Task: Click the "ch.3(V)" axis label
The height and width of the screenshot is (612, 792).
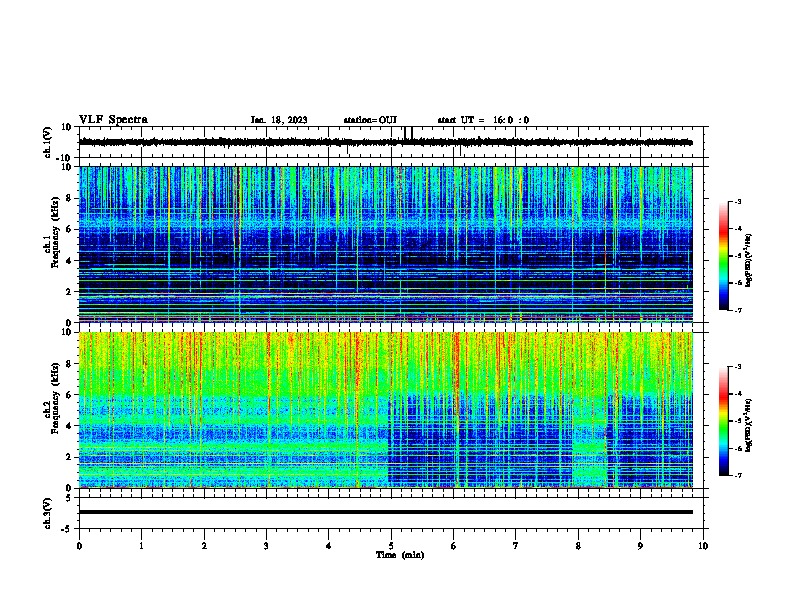Action: point(48,513)
